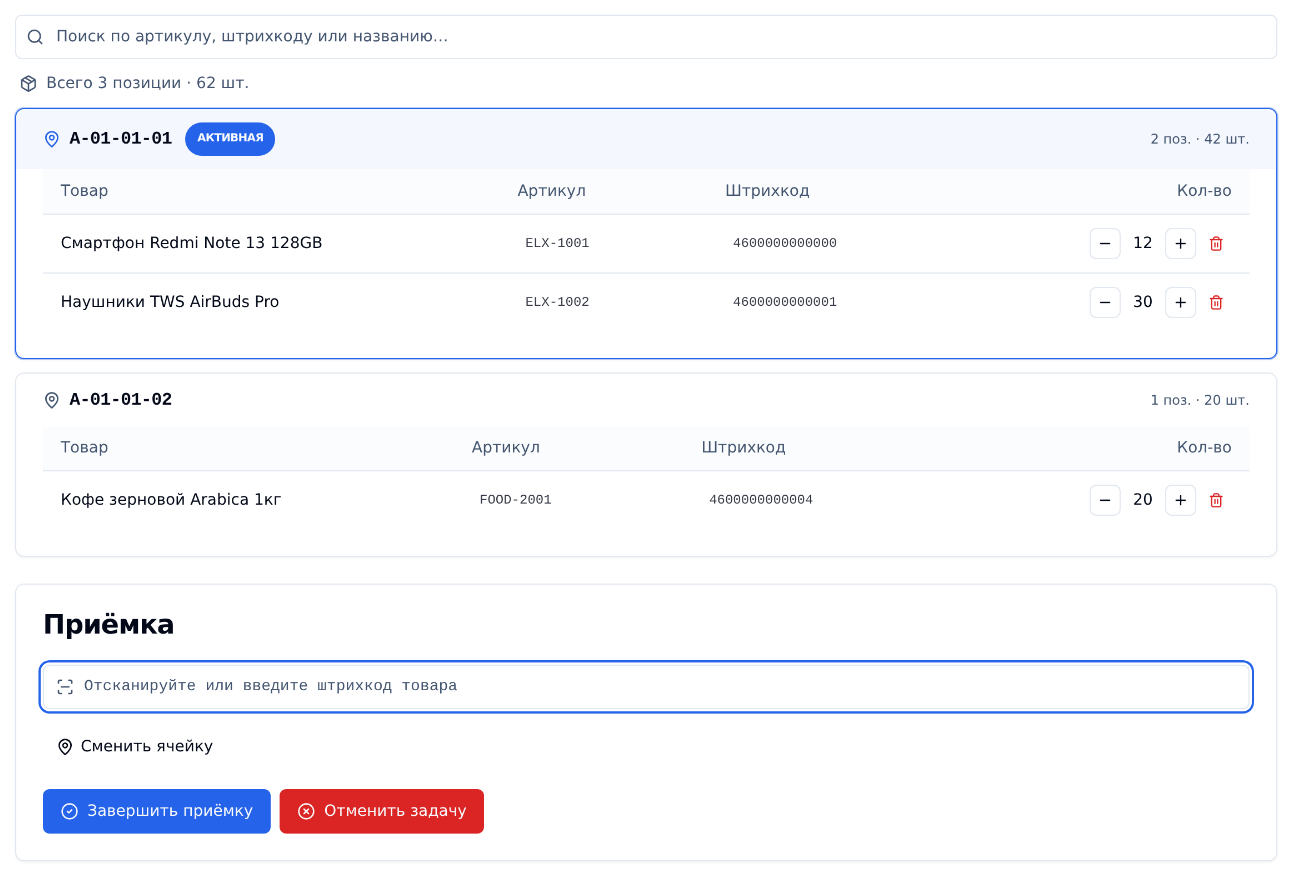Click product name Смартфон Redmi Note 13 128GB
Screen dimensions: 1292x878
point(192,243)
